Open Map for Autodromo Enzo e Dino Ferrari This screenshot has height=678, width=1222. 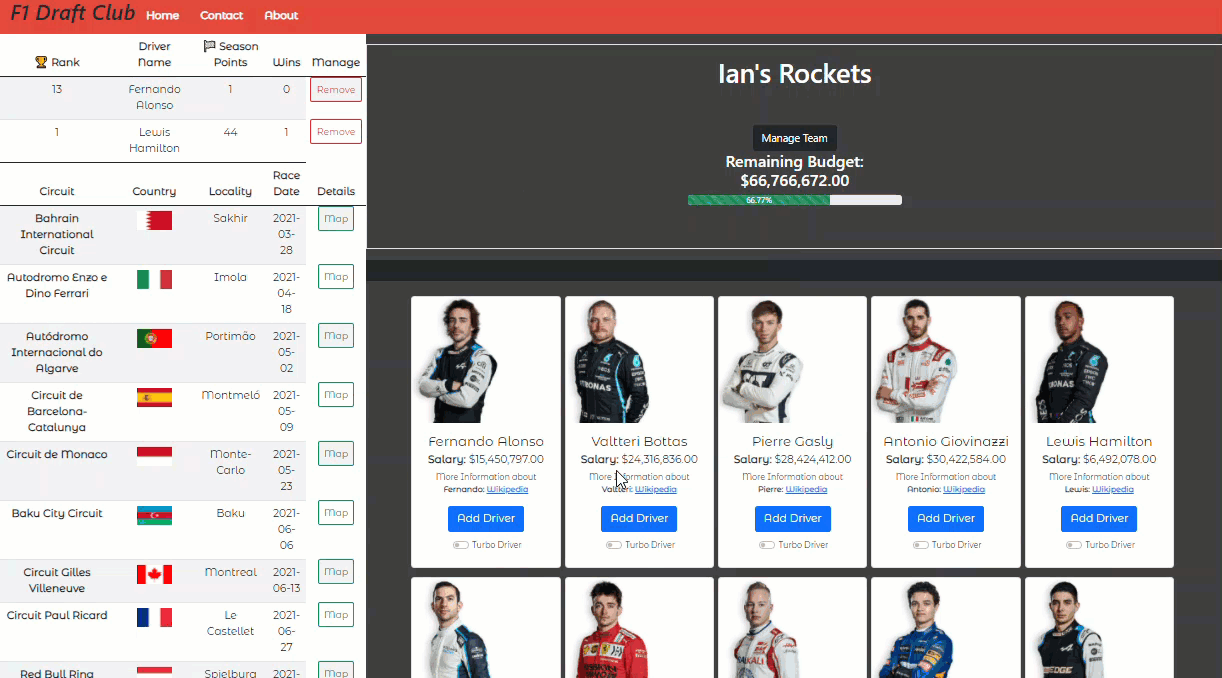click(336, 277)
